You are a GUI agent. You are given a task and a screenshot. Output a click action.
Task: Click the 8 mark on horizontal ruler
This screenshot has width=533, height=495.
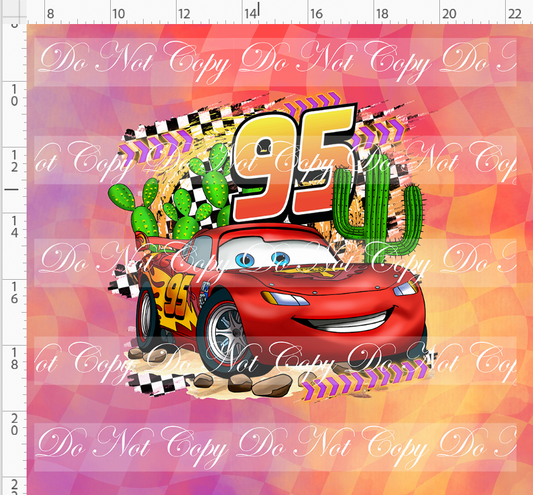coord(50,14)
